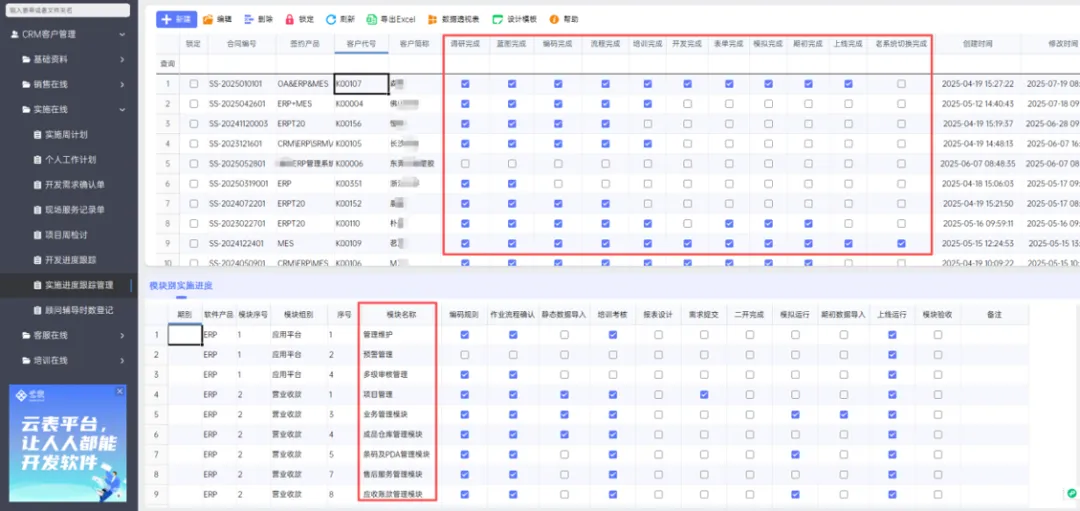Click the 编辑 folder icon in toolbar
This screenshot has height=511, width=1080.
[x=207, y=19]
